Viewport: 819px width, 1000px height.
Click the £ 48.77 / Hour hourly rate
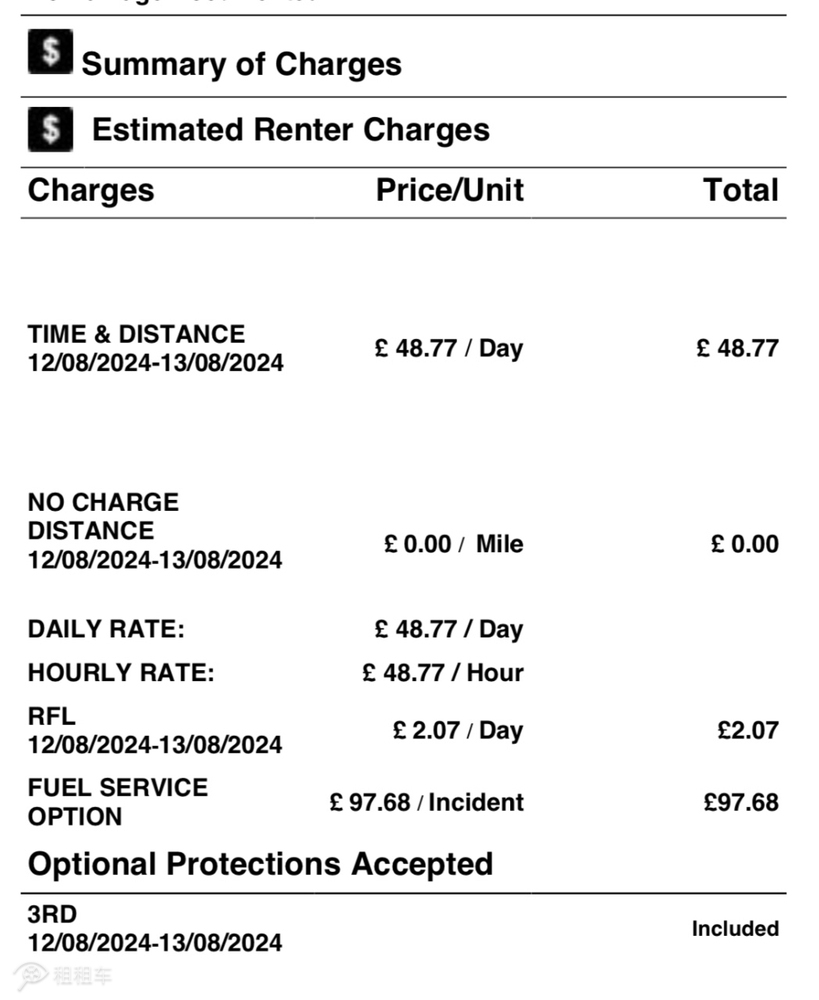click(443, 673)
